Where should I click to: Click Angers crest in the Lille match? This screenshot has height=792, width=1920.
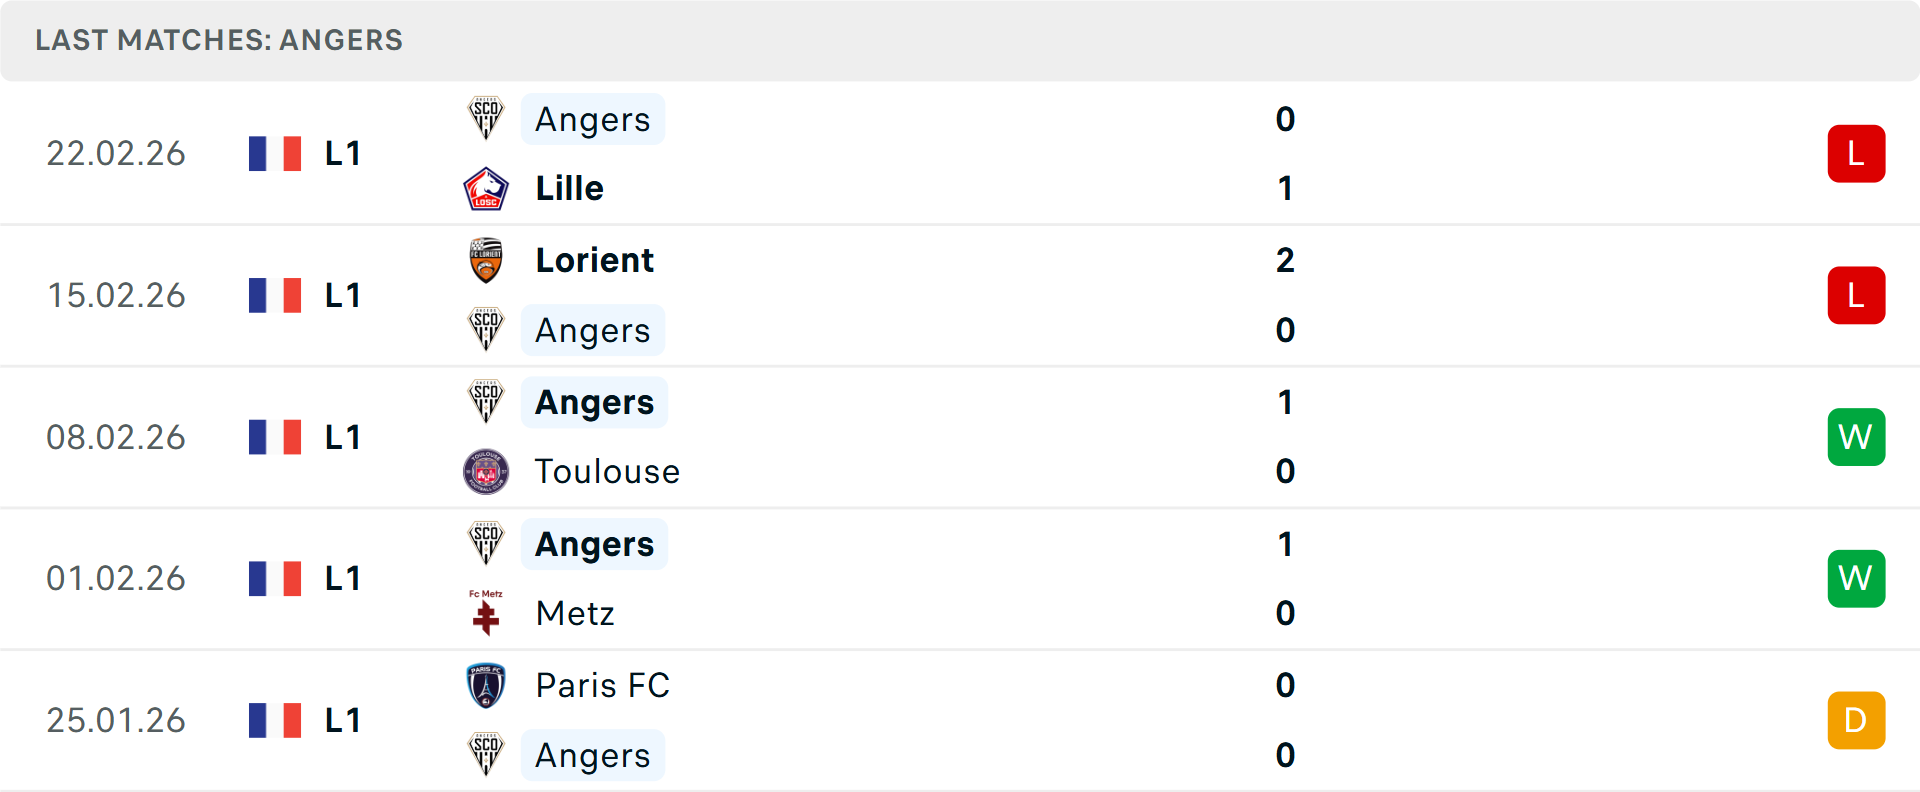click(486, 119)
